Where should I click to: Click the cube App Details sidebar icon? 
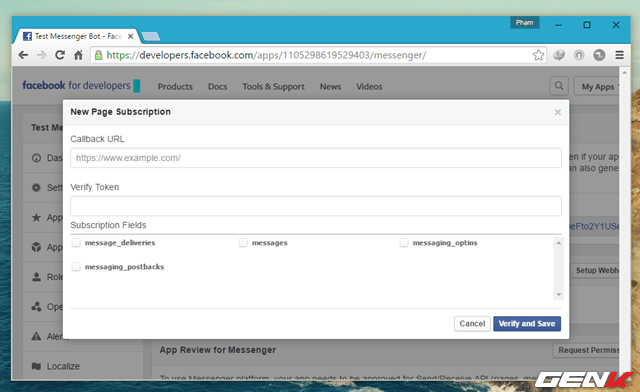pyautogui.click(x=36, y=247)
